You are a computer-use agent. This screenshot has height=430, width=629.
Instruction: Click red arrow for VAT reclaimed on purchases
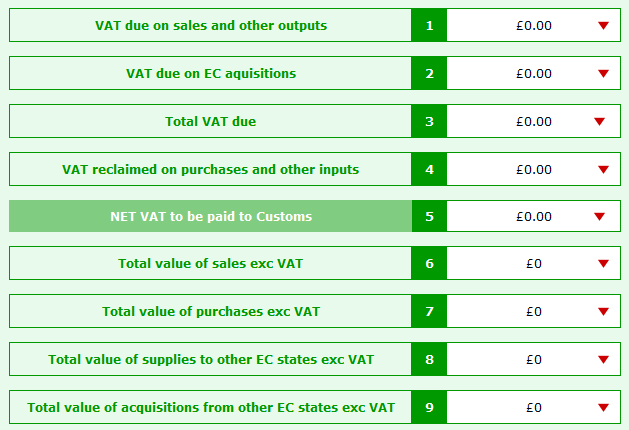click(x=603, y=169)
